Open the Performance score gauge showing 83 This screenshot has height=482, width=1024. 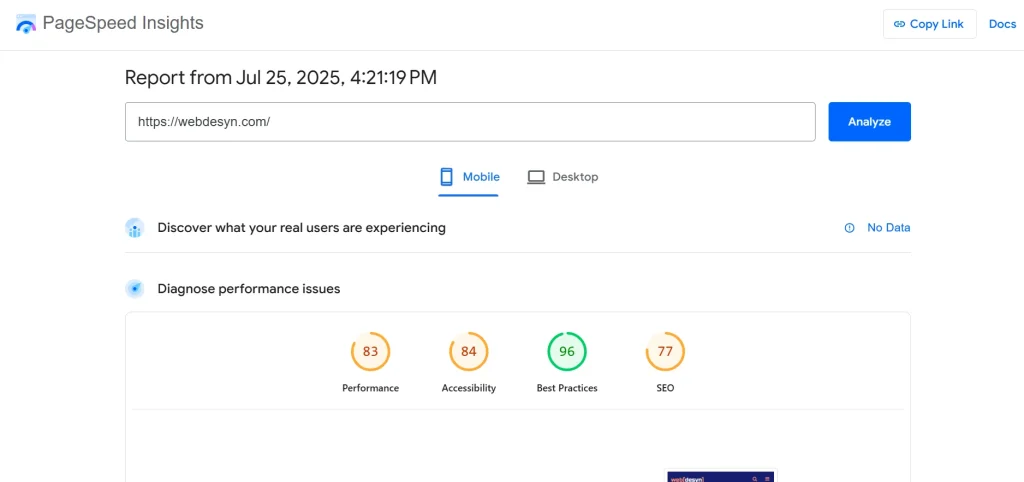[x=370, y=352]
